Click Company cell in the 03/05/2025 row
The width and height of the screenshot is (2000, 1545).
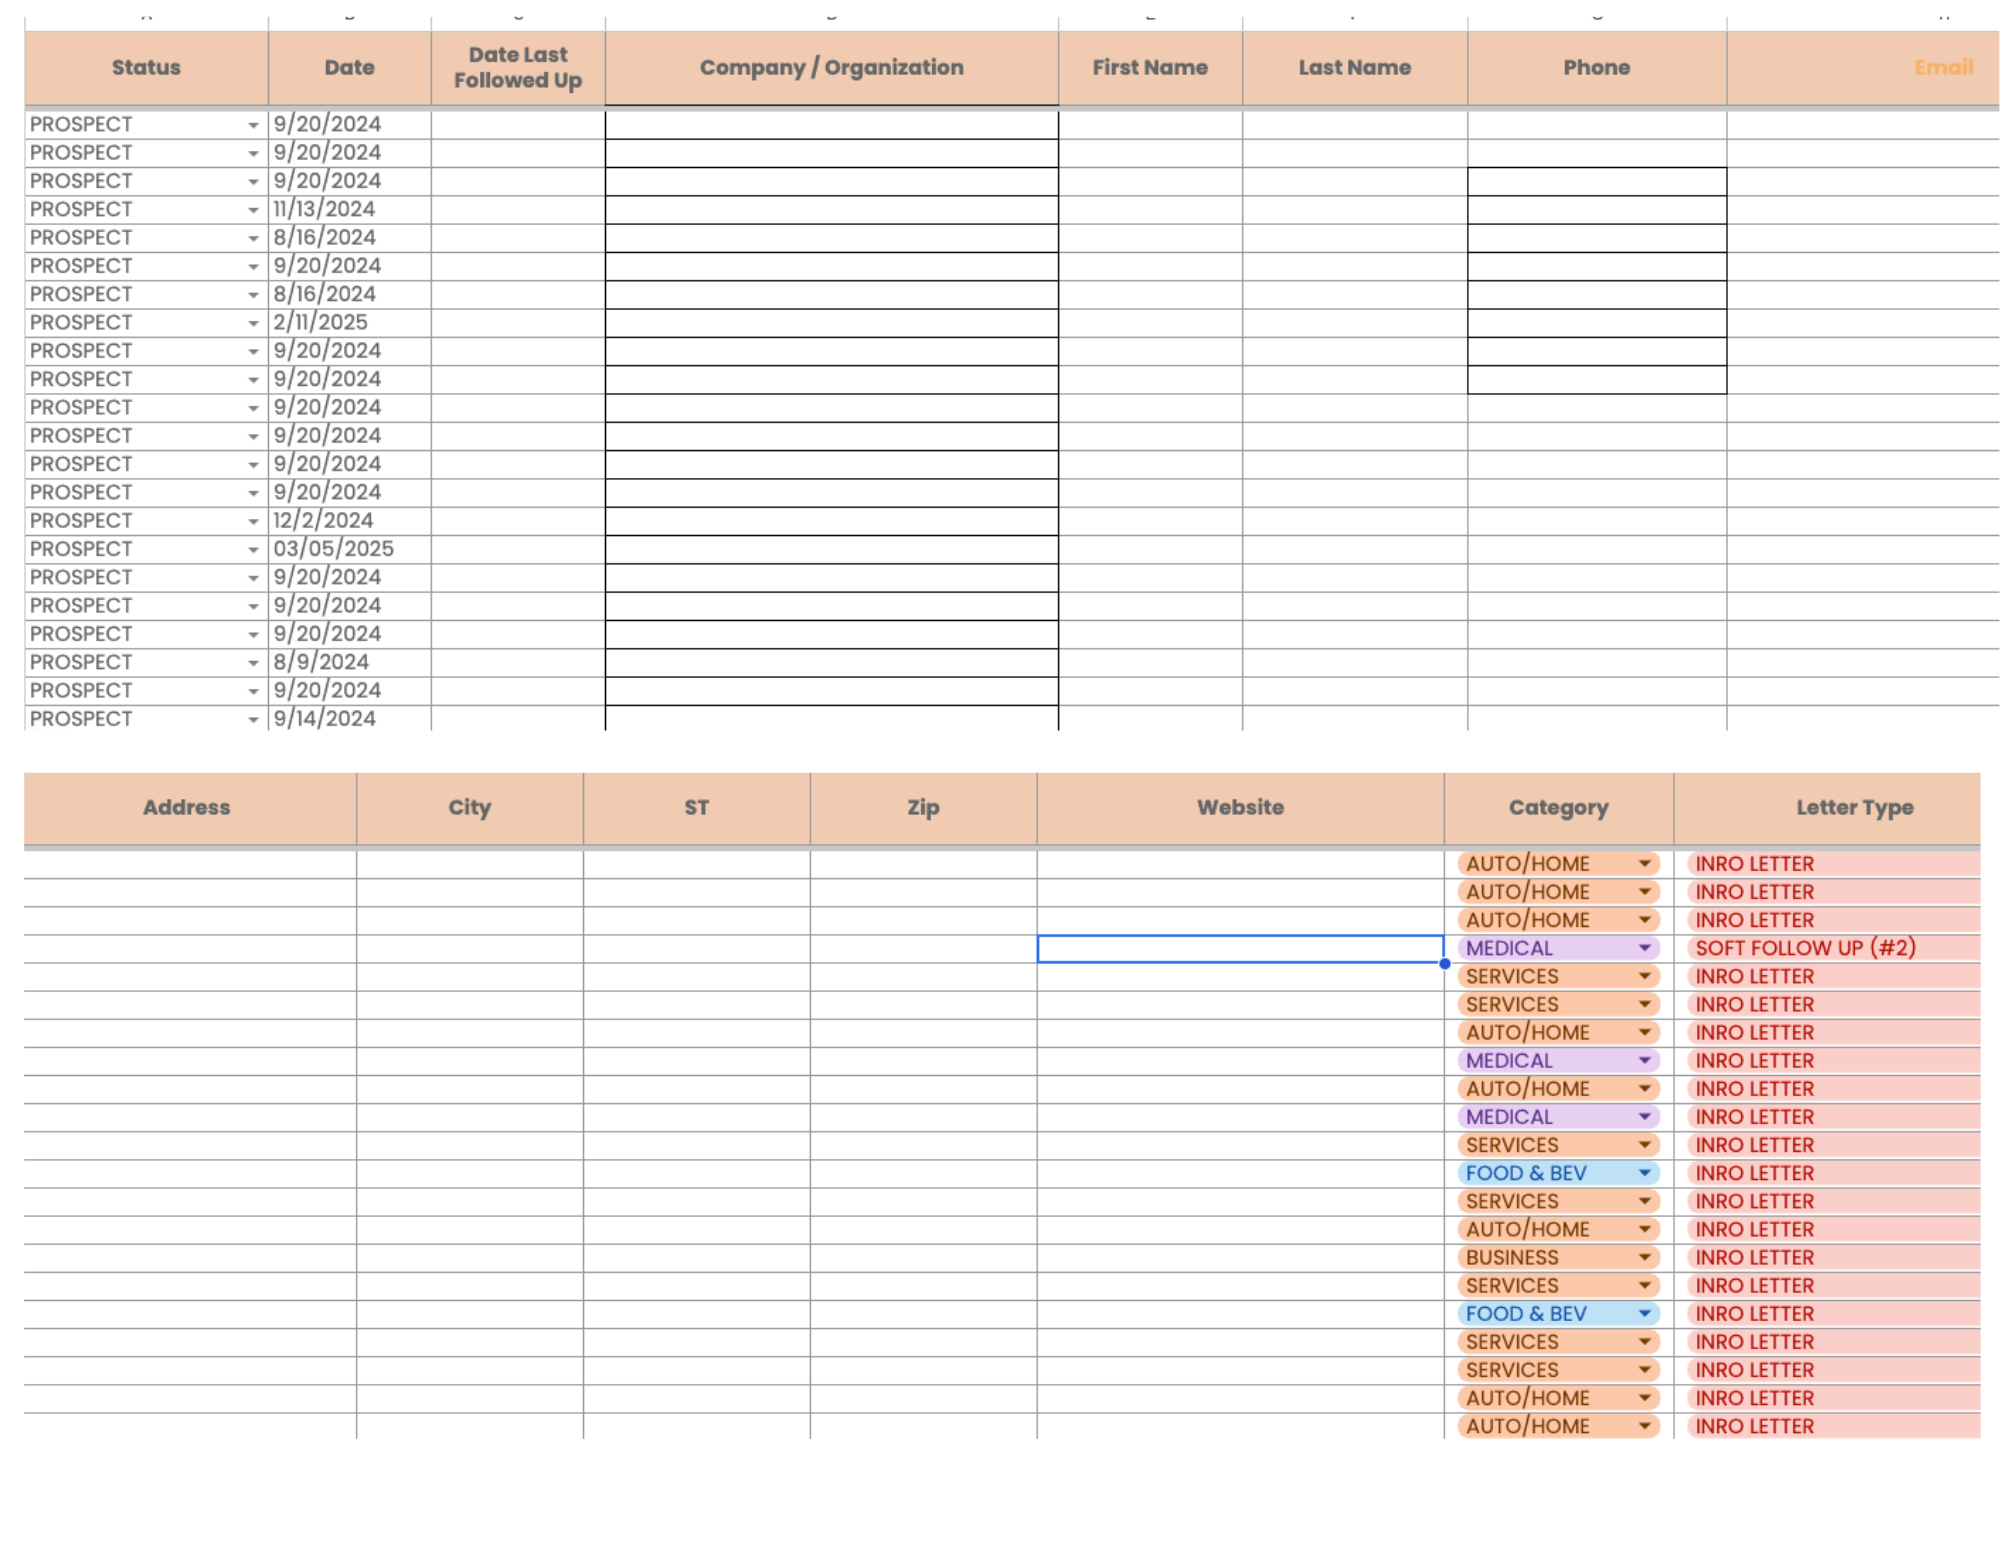pos(831,549)
